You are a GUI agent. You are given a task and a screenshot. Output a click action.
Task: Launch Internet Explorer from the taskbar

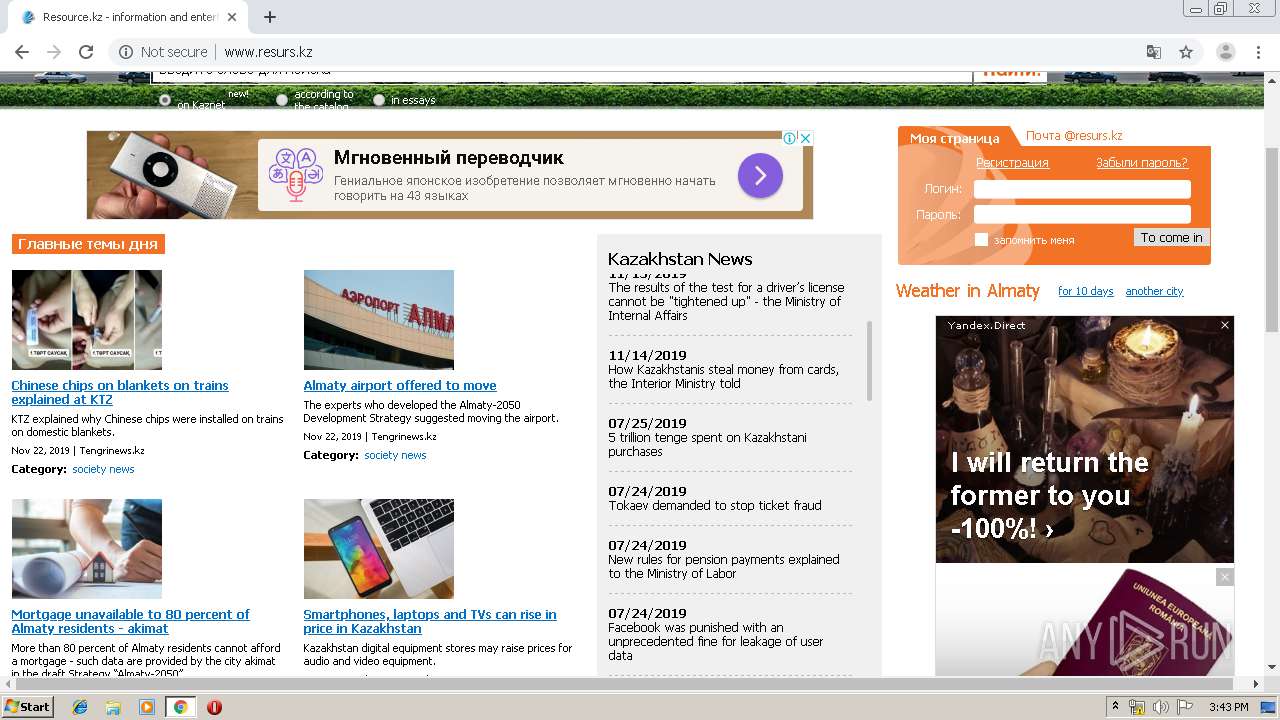tap(80, 707)
